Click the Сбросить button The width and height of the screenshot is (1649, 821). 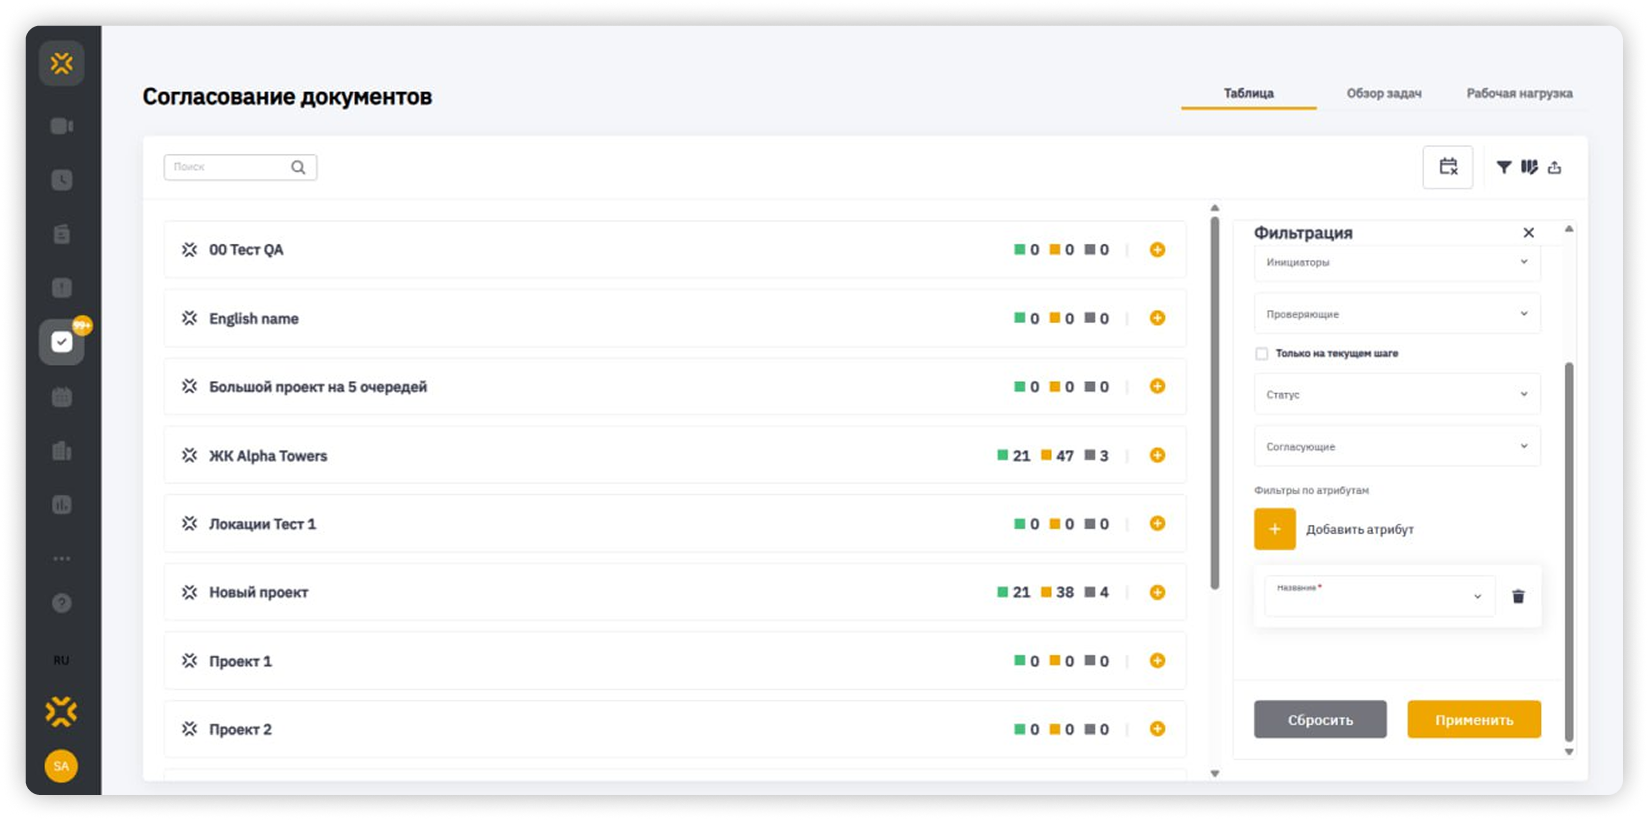point(1320,720)
